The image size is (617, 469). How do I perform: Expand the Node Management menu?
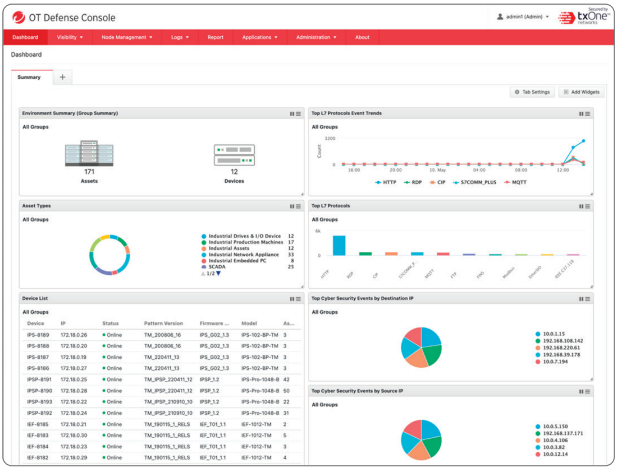(x=127, y=37)
